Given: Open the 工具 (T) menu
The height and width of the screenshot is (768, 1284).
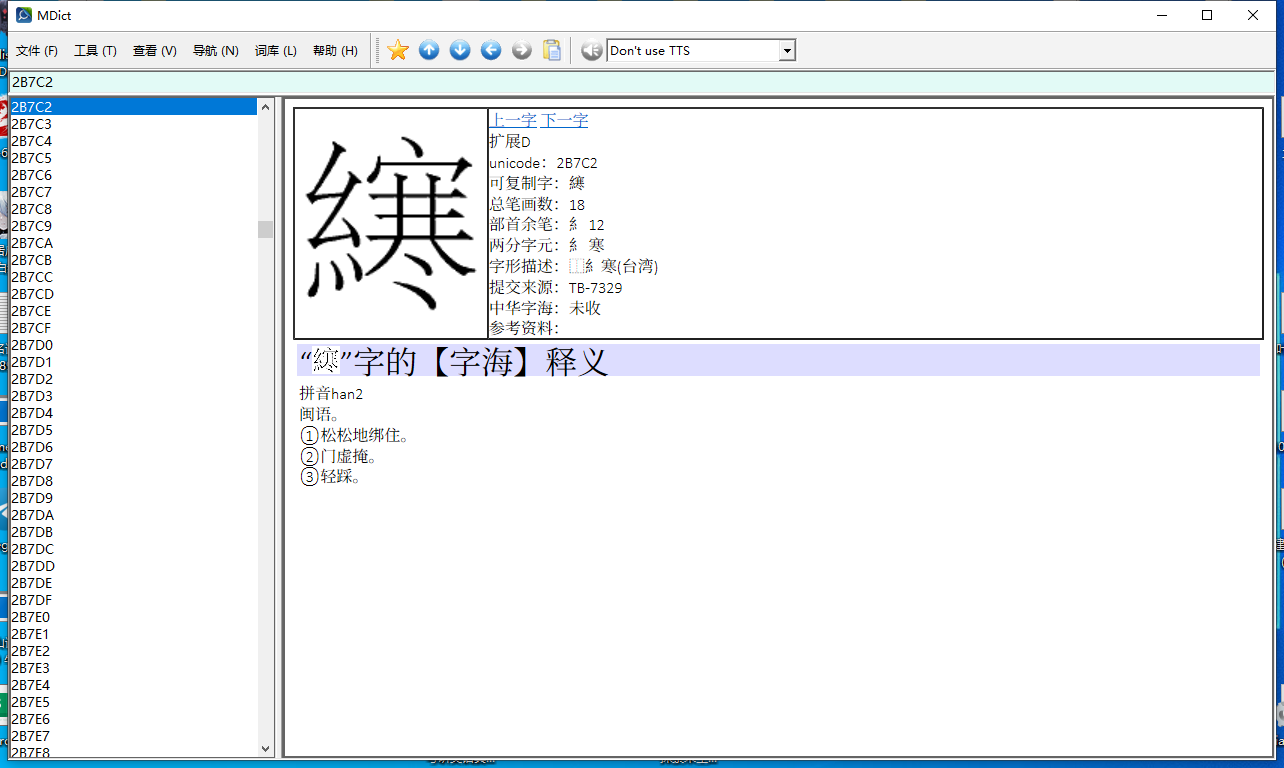Looking at the screenshot, I should [95, 51].
